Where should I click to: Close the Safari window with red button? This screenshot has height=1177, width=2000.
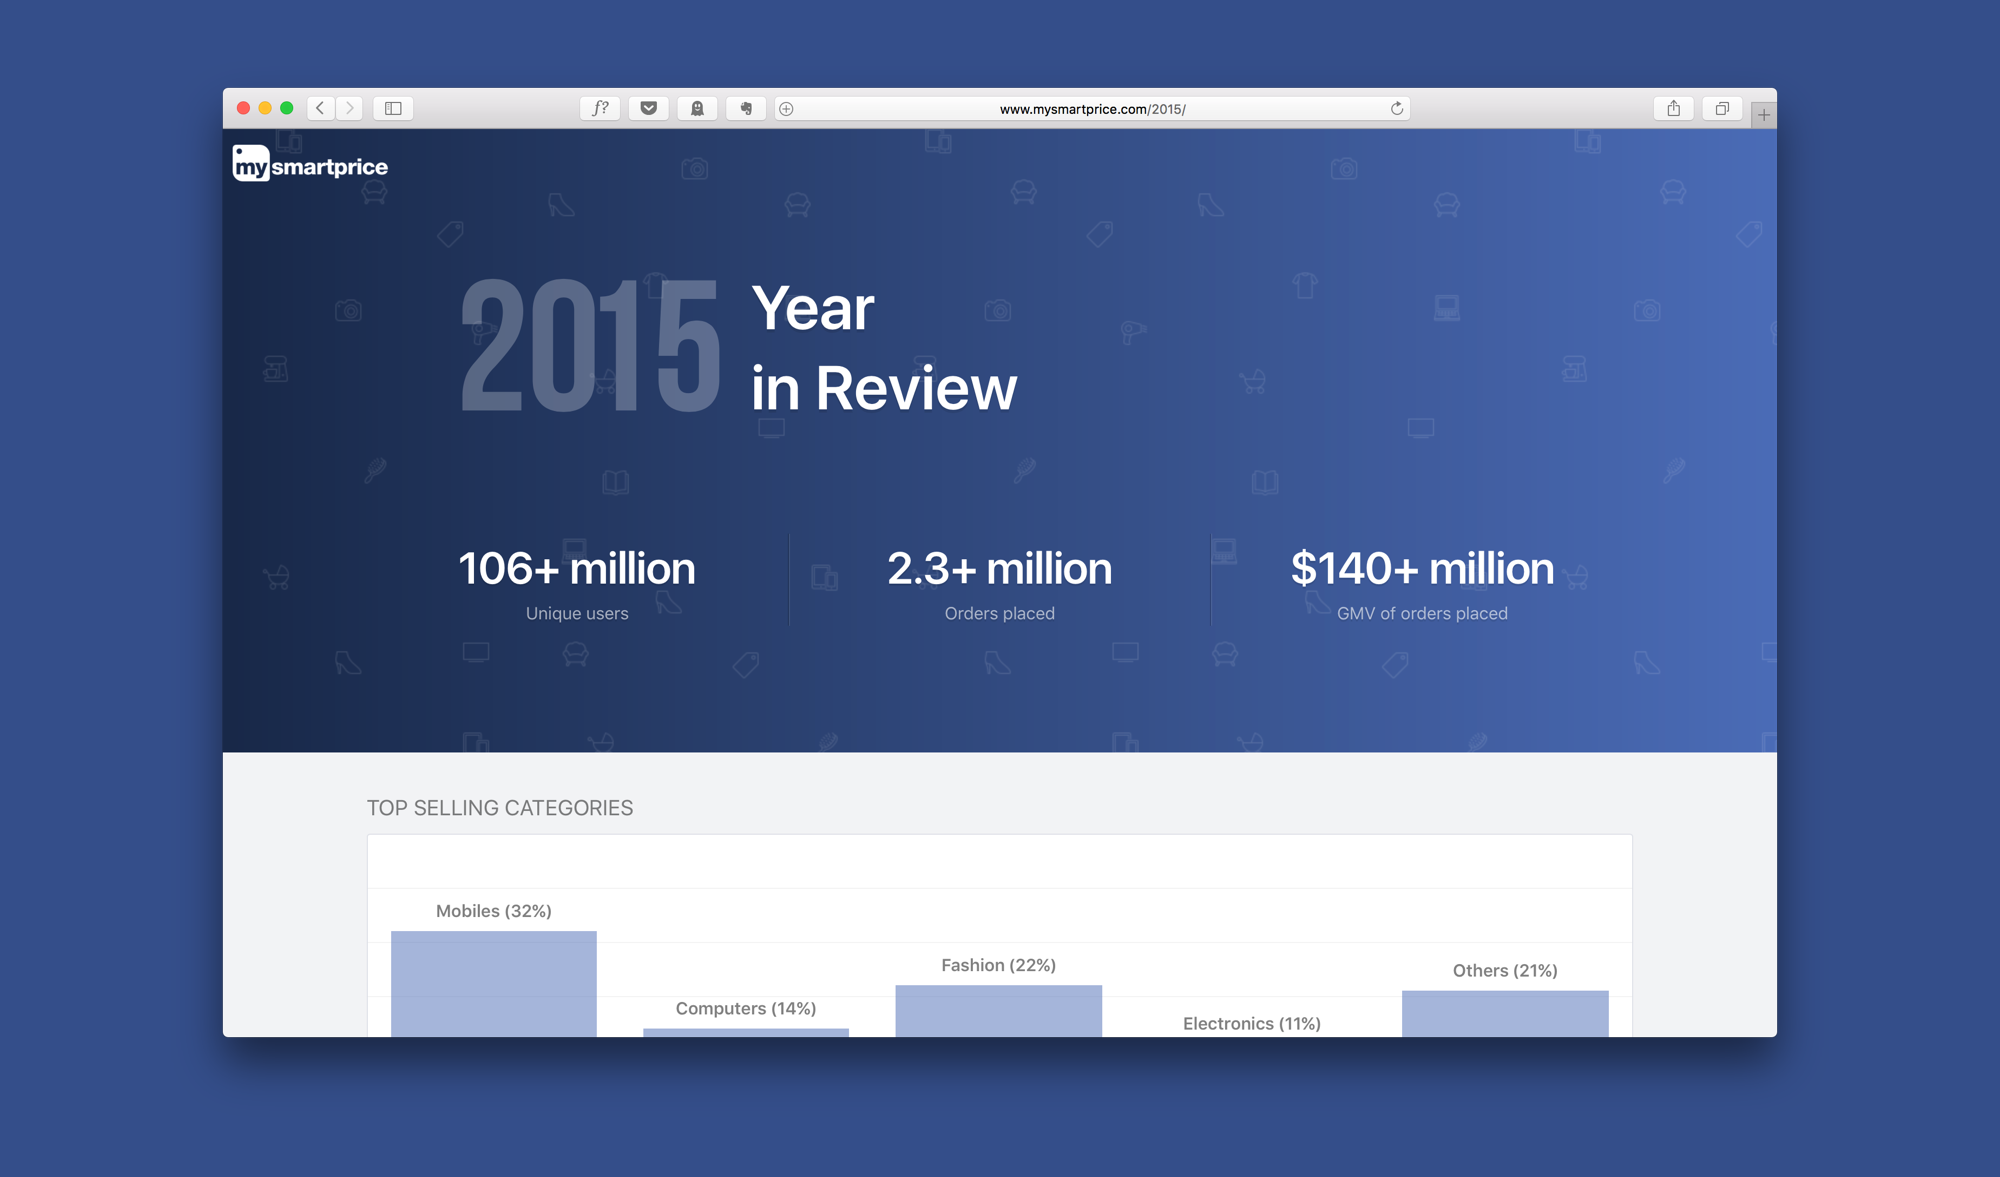pos(243,108)
